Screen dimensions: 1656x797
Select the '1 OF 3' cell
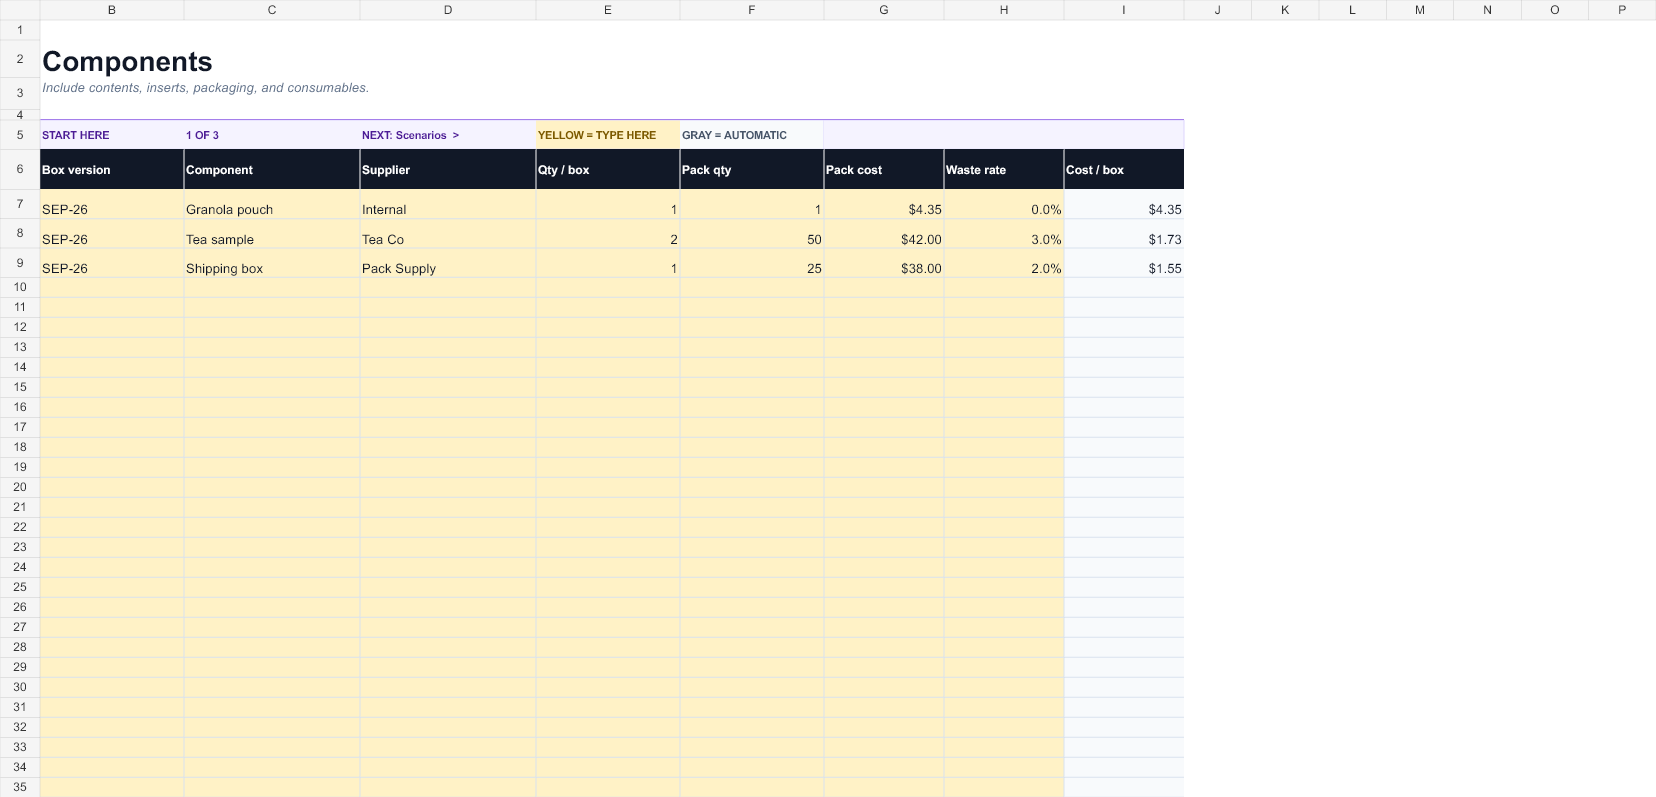point(272,135)
